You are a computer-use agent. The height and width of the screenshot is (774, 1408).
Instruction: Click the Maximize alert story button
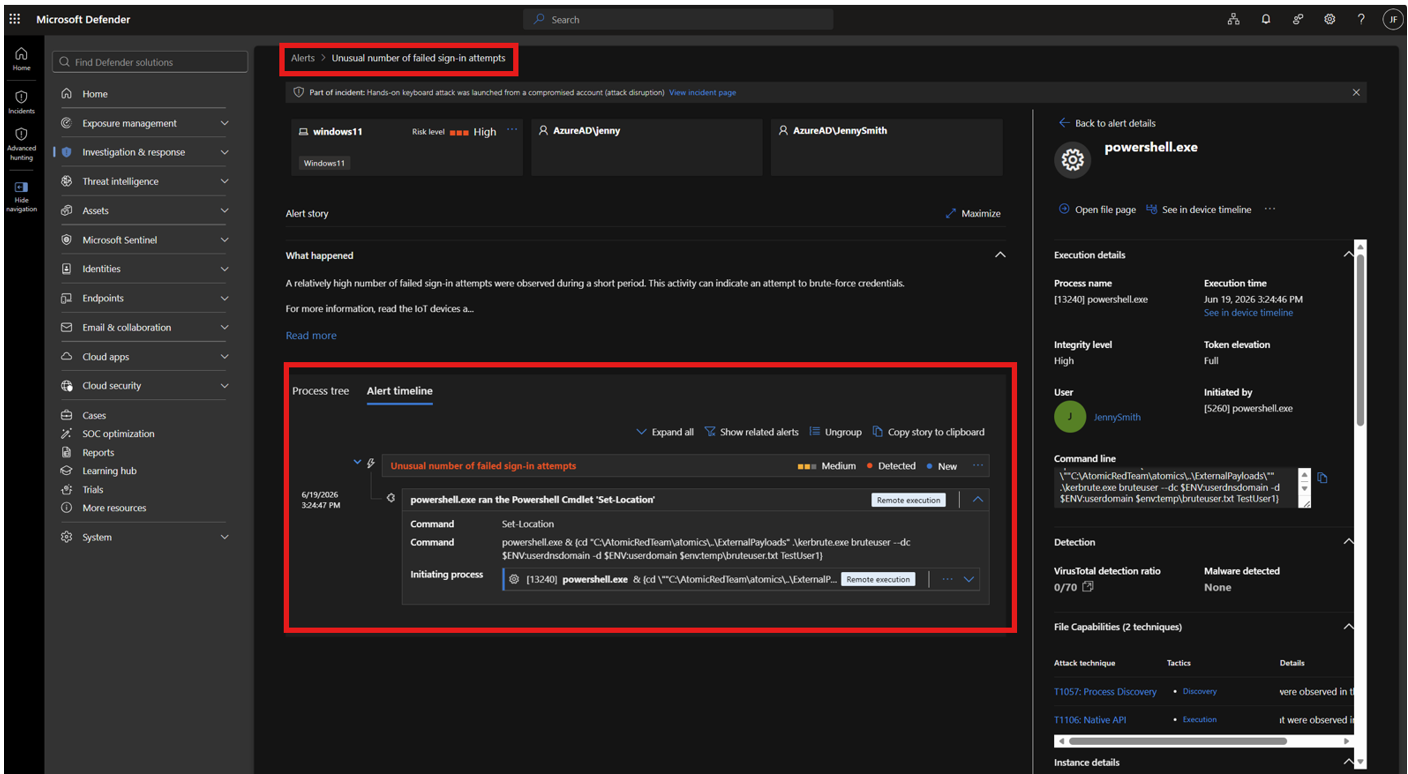point(973,213)
